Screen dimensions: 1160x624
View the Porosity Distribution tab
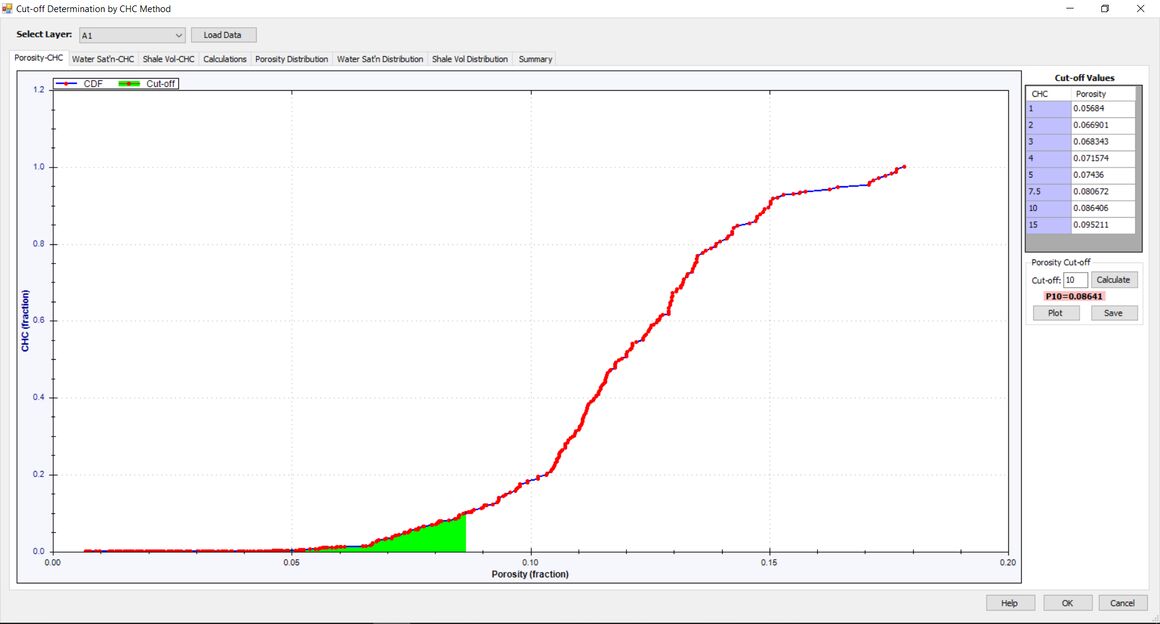[x=291, y=59]
